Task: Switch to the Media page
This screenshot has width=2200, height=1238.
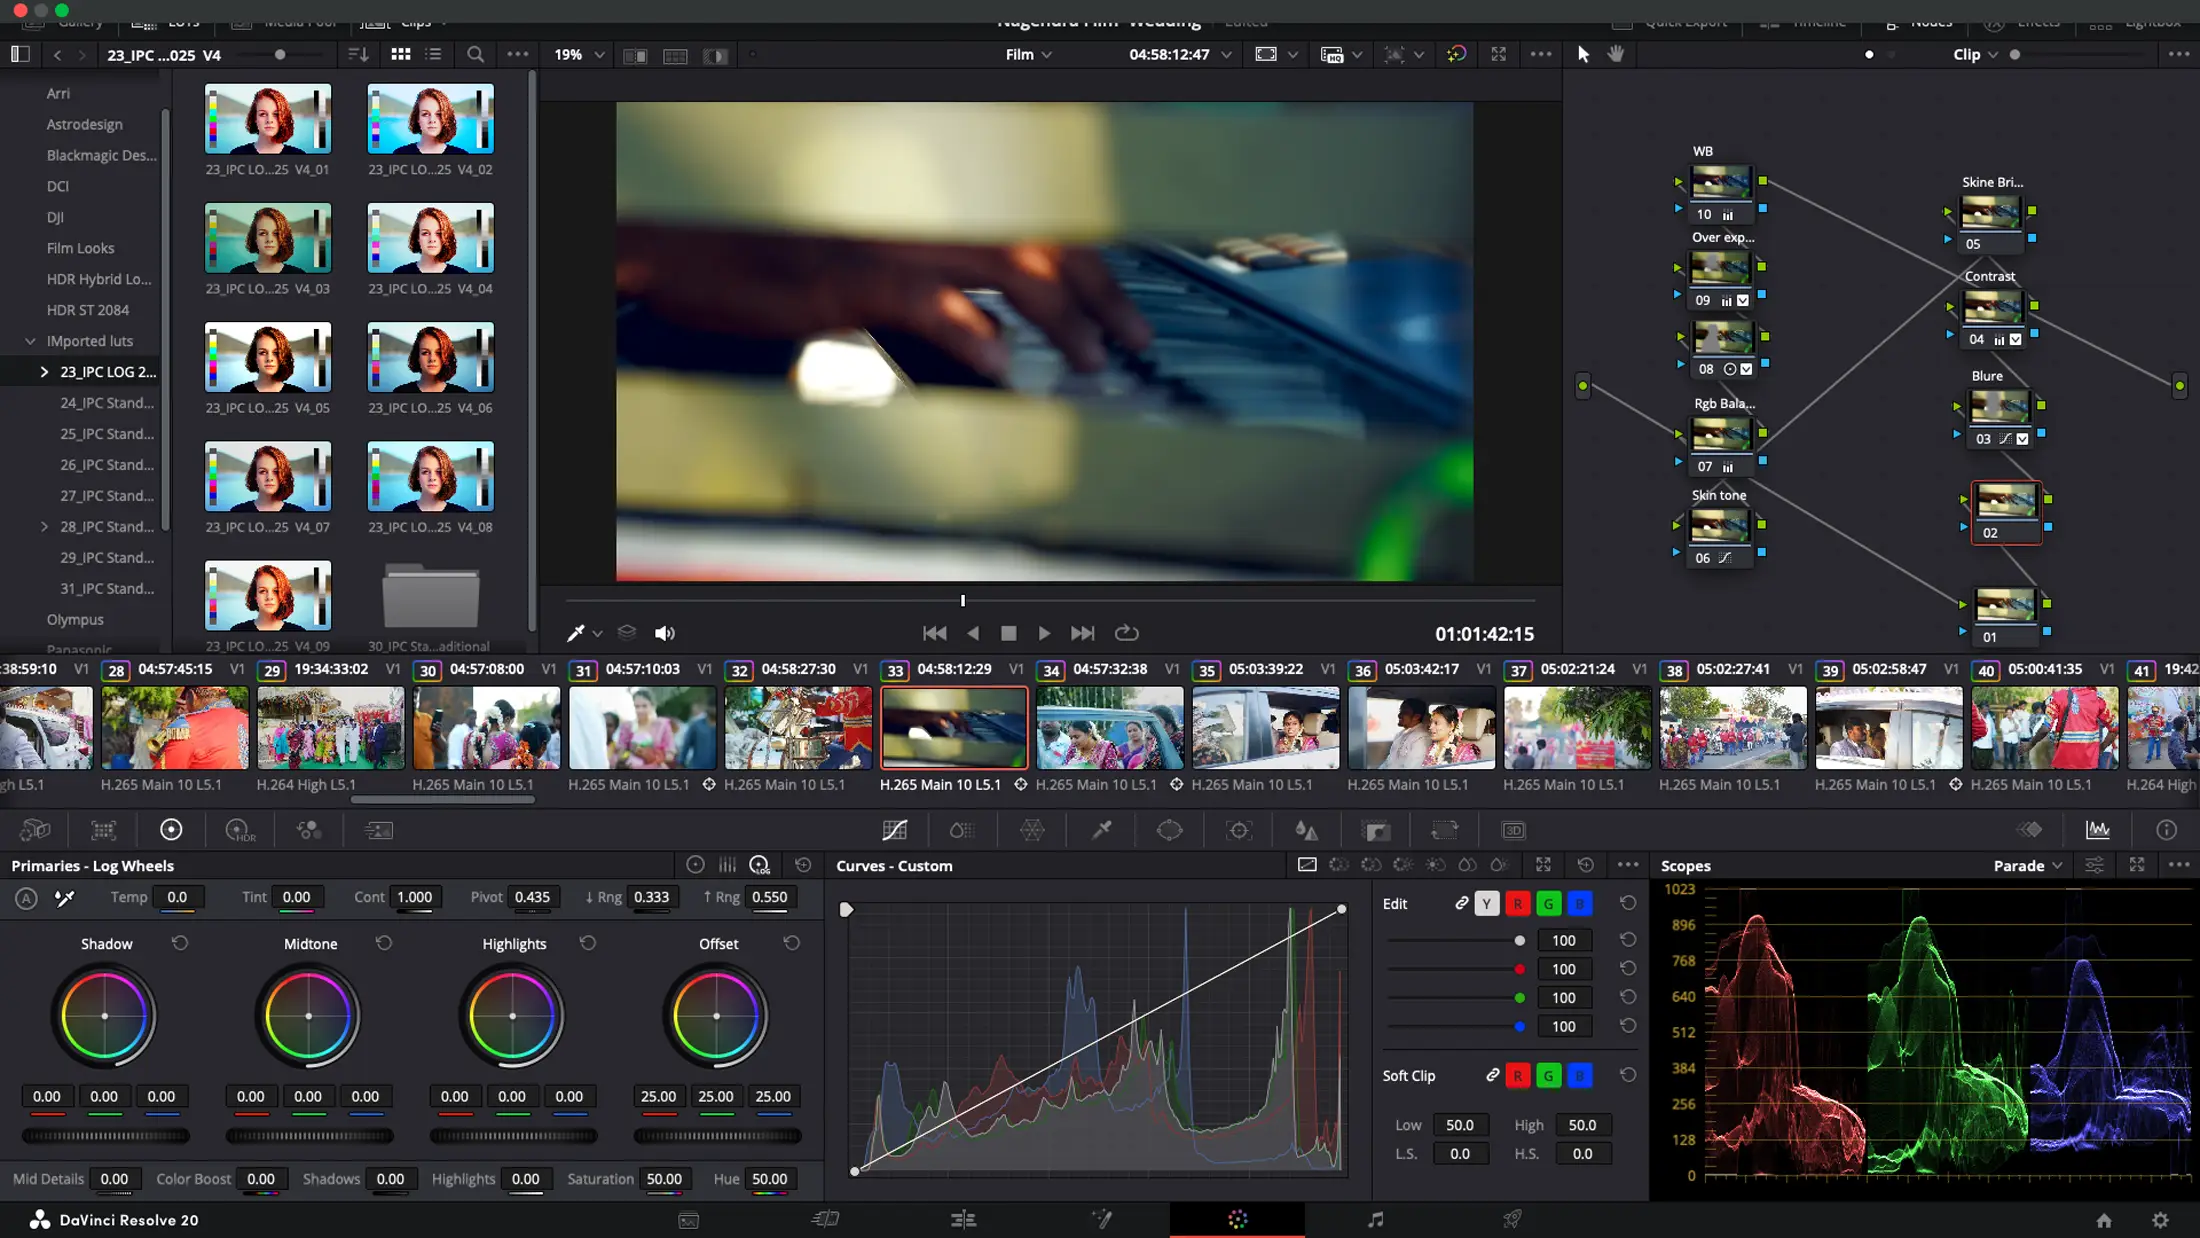Action: 689,1220
